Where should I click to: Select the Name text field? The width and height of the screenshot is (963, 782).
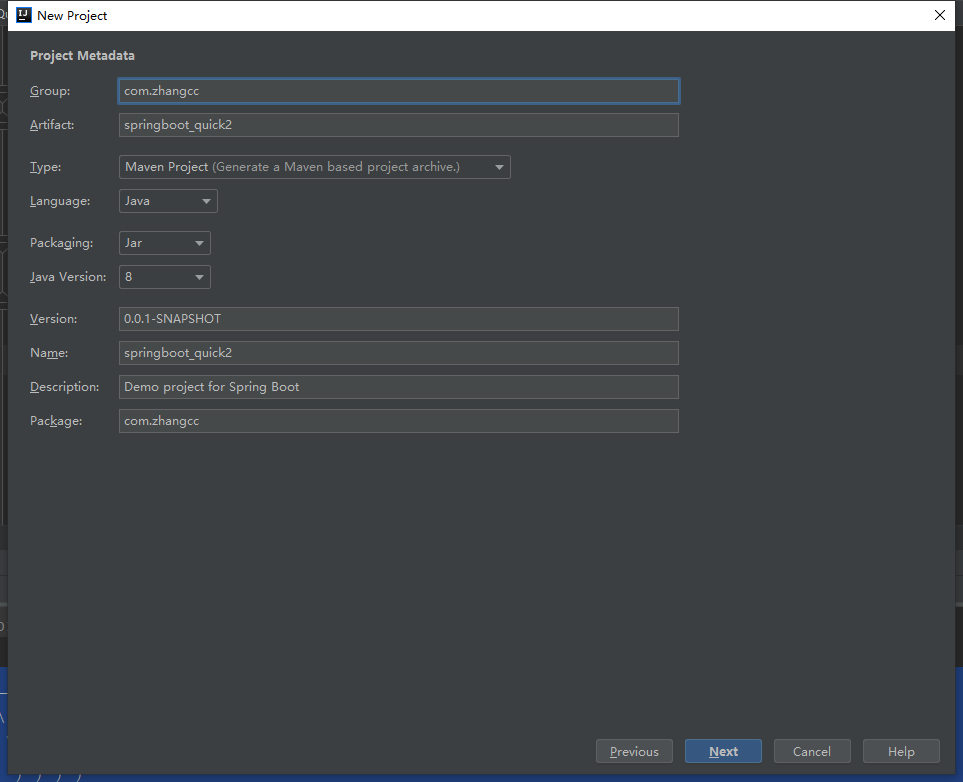tap(399, 353)
